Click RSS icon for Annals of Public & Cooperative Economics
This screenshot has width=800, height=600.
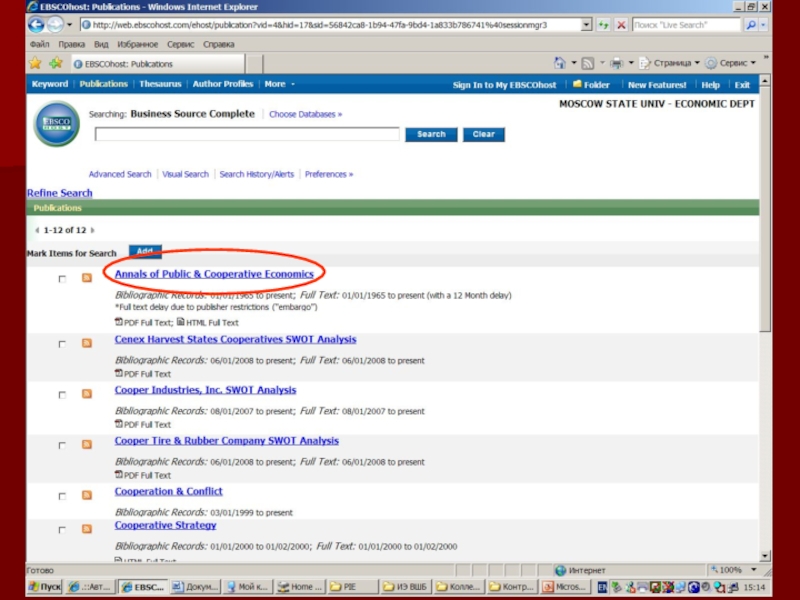(87, 278)
